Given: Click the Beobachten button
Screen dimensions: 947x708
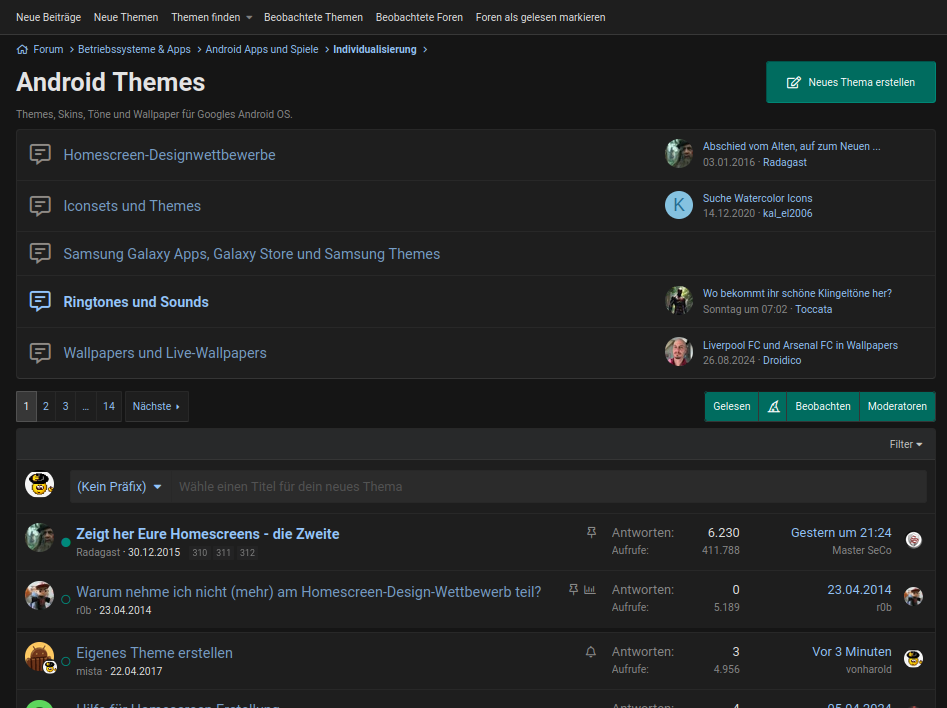Looking at the screenshot, I should (823, 407).
